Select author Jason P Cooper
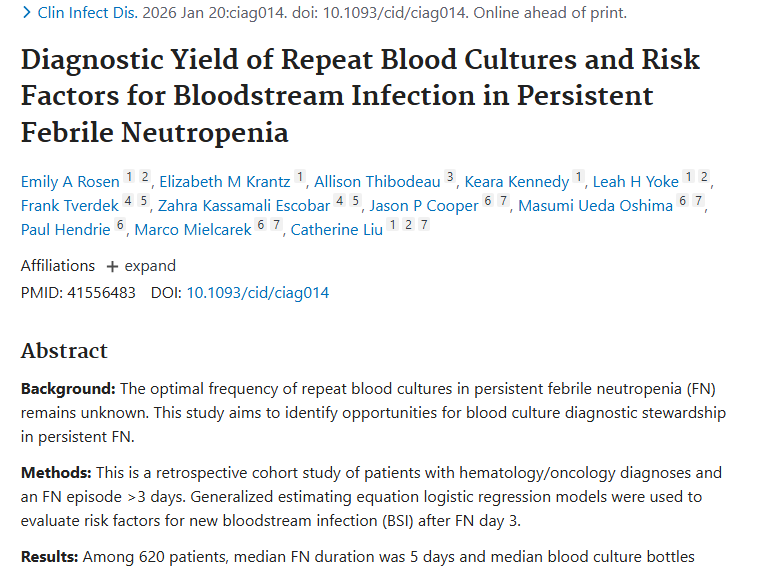This screenshot has width=760, height=570. coord(423,206)
